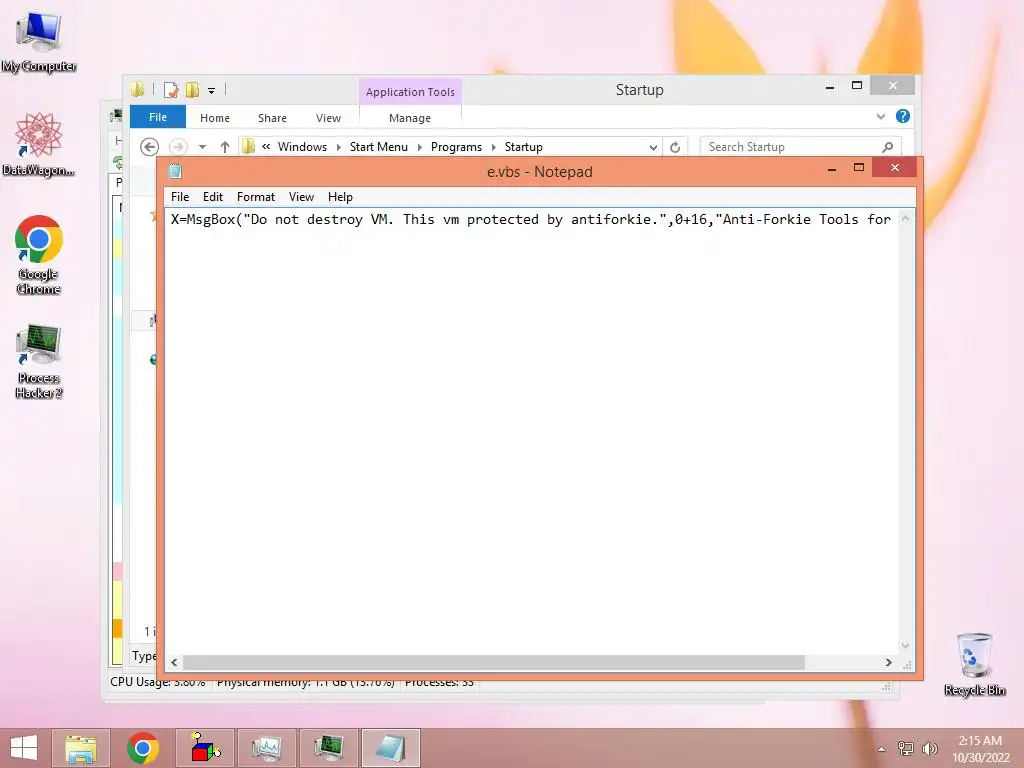Click the Notepad horizontal scrollbar thumb

tap(493, 662)
